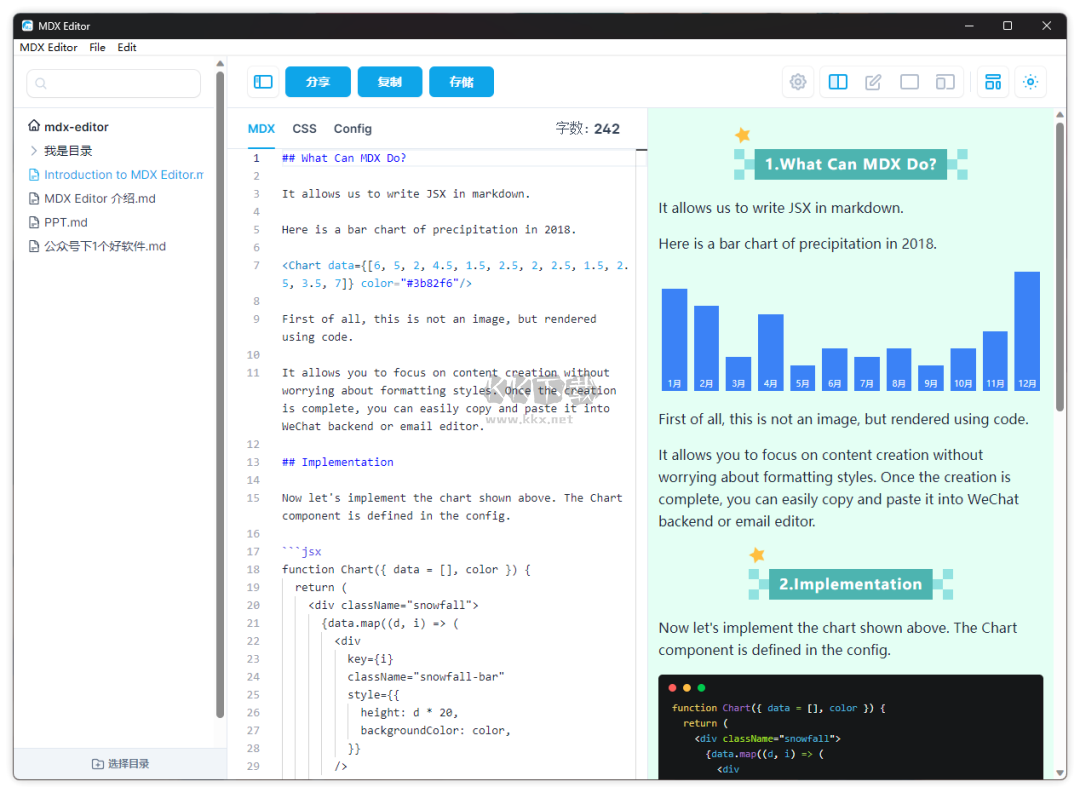Switch to the CSS tab

pyautogui.click(x=304, y=129)
